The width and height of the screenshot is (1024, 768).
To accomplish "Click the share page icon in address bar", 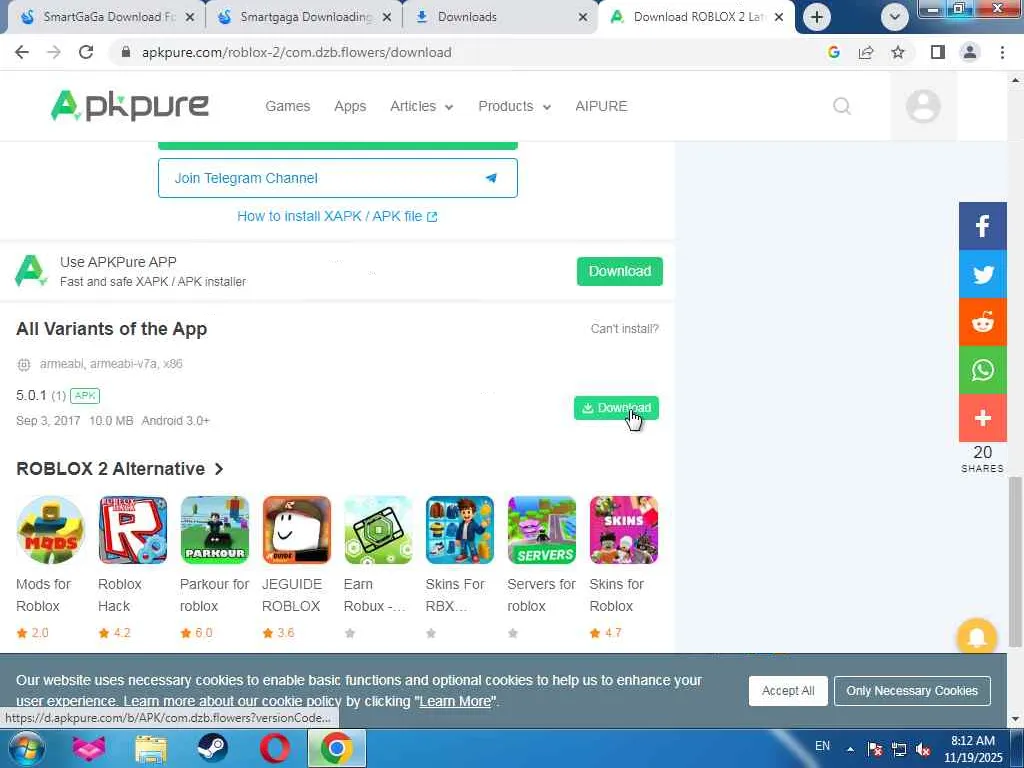I will (x=866, y=52).
